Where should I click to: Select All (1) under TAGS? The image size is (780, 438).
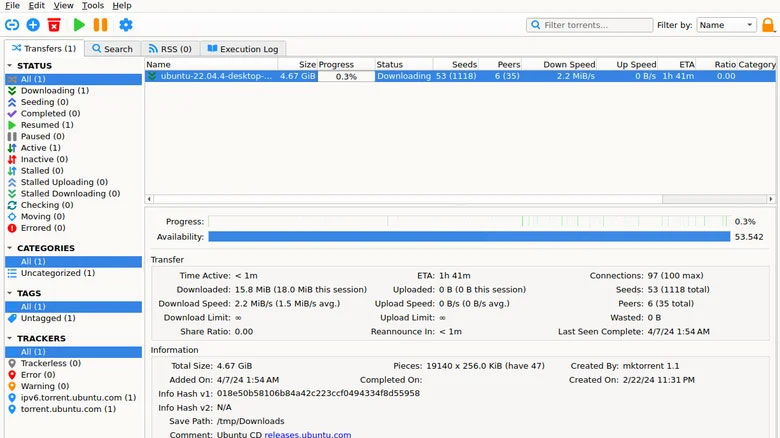(73, 307)
